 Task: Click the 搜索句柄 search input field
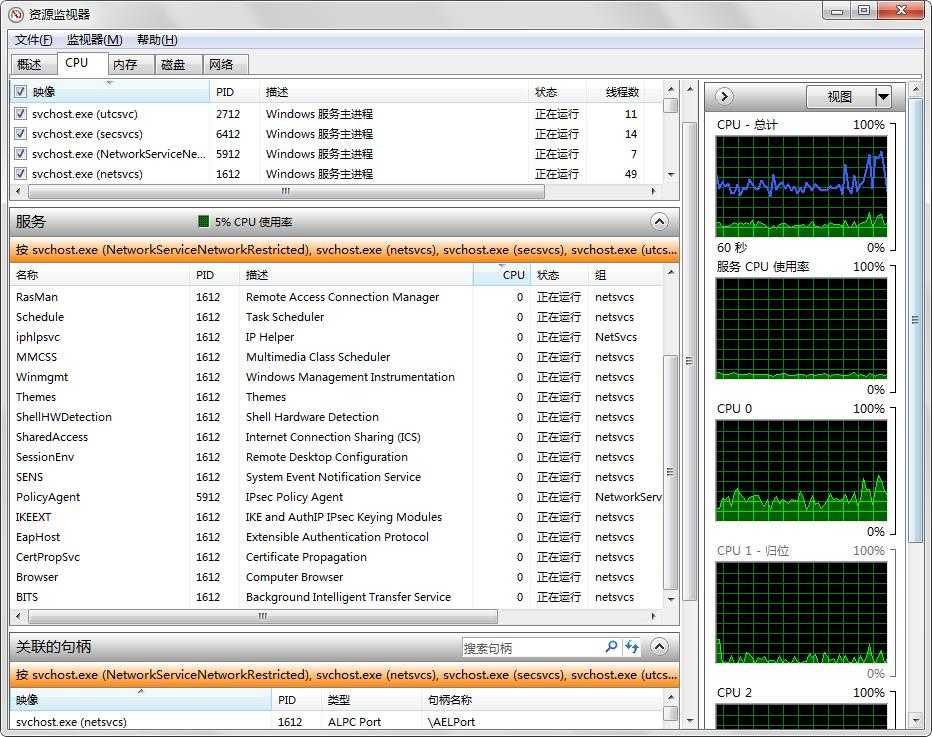click(x=530, y=648)
